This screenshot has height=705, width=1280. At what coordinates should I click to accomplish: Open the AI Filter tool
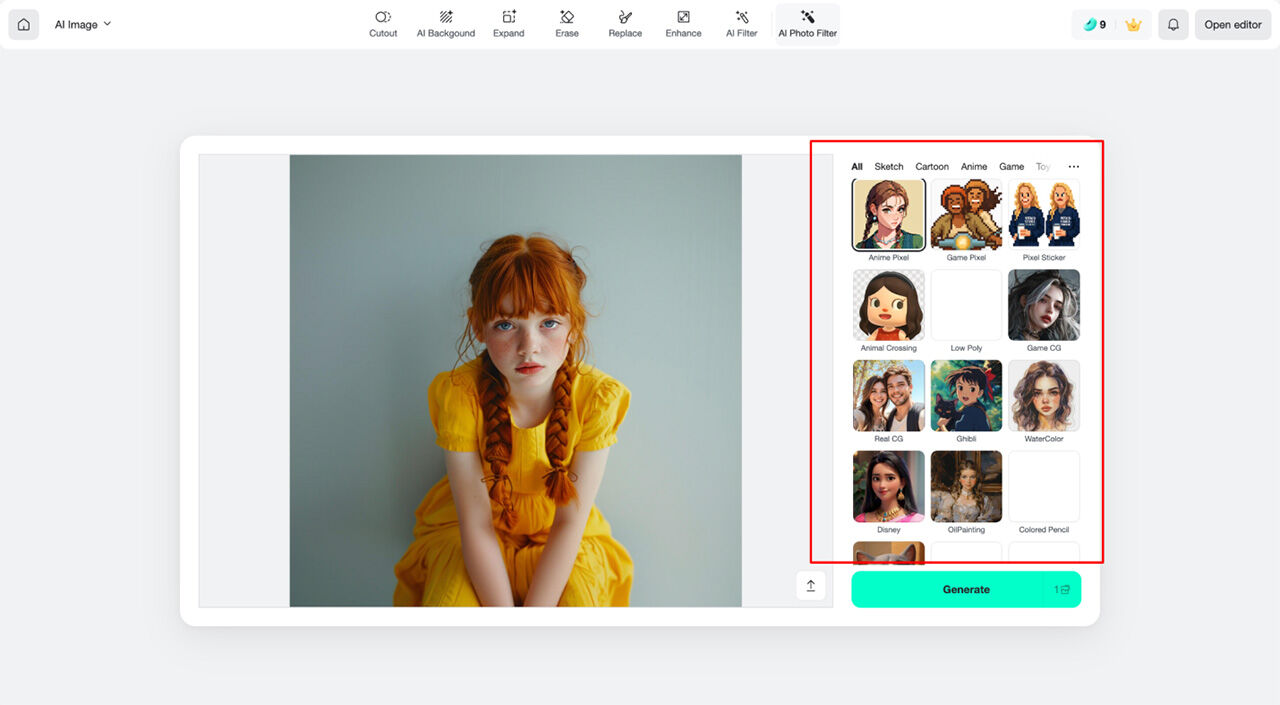click(742, 24)
